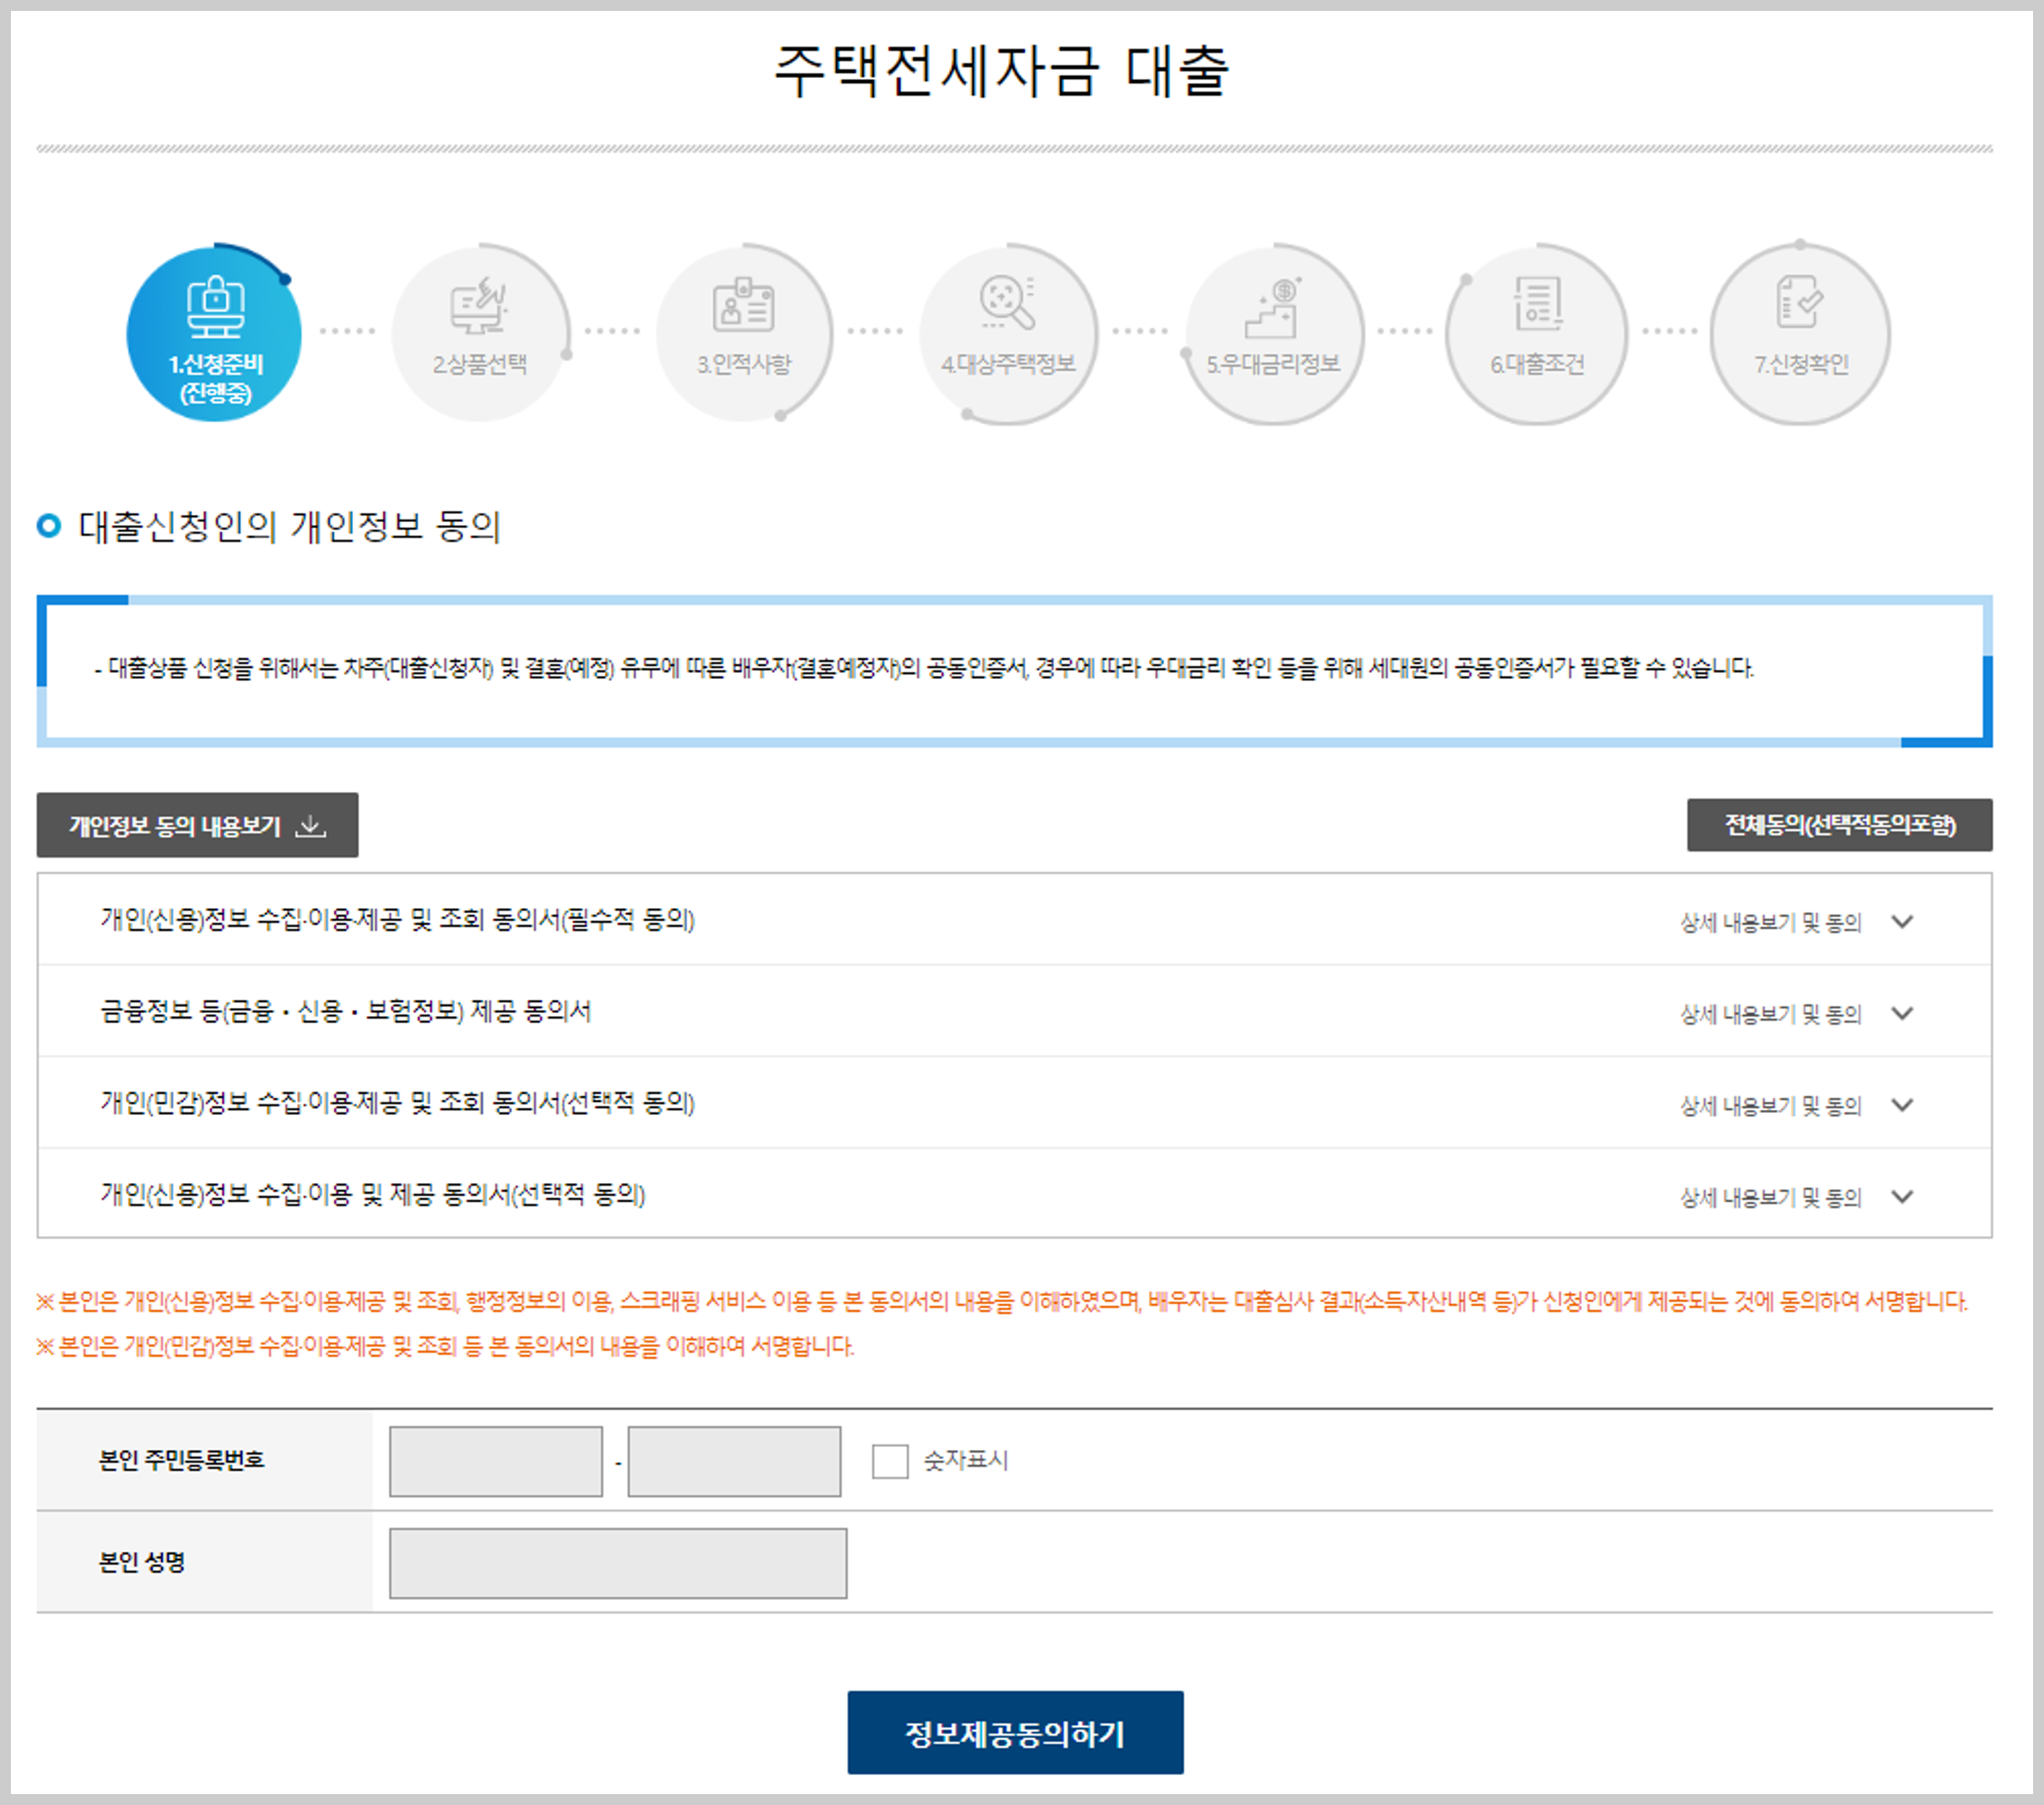Expand 개인(신용)정보 수집·이용 및 제공 선택적 동의 chevron
This screenshot has width=2044, height=1805.
point(1902,1196)
